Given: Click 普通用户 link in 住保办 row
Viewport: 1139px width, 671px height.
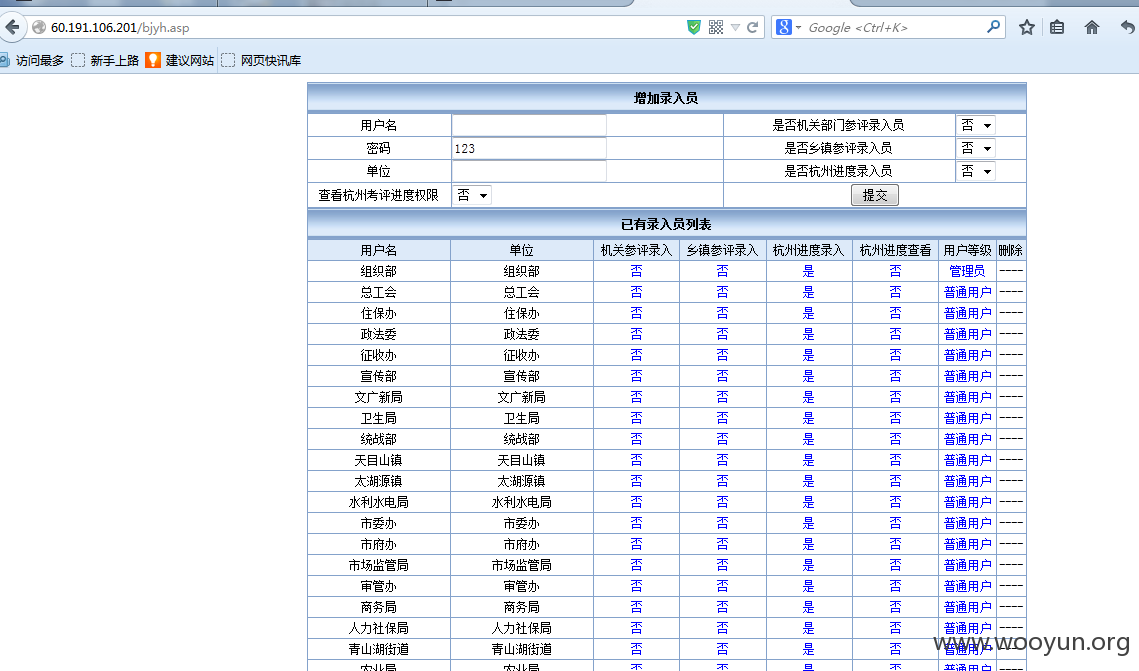Looking at the screenshot, I should click(x=967, y=313).
